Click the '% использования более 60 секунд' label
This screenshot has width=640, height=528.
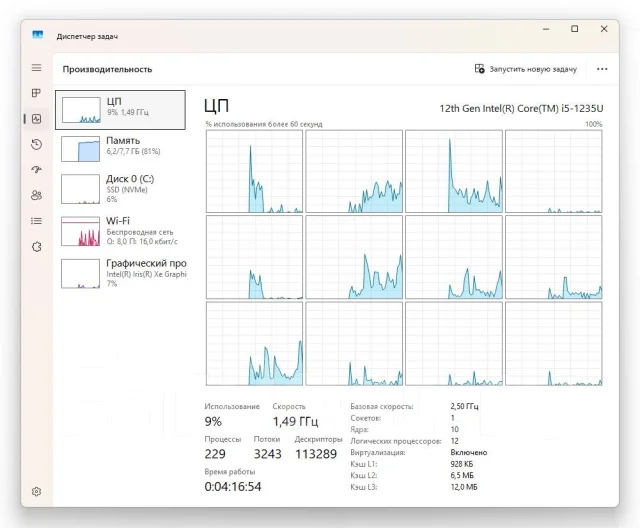[264, 124]
